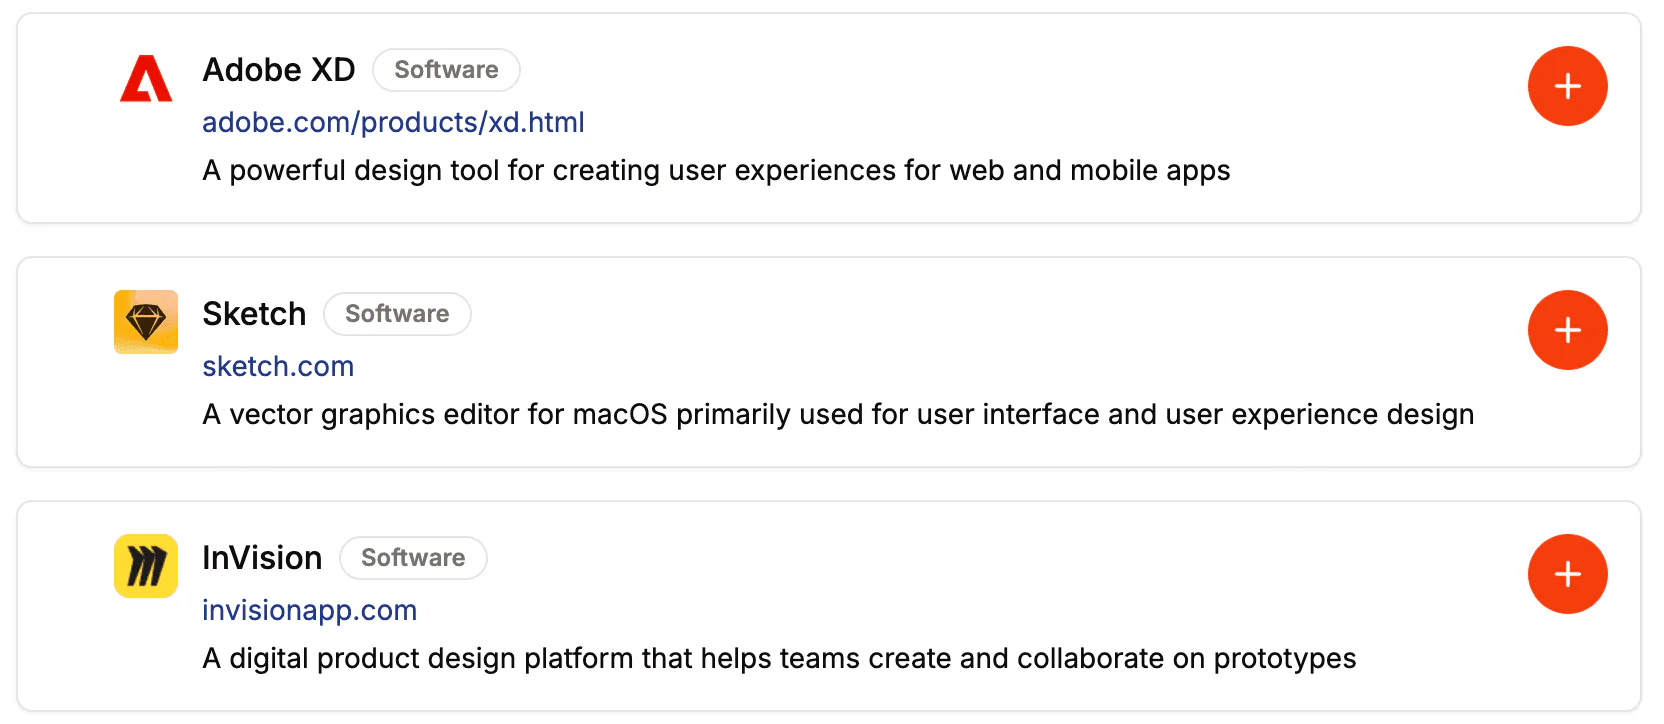Open the adobe.com/products/xd.html link

[x=393, y=122]
